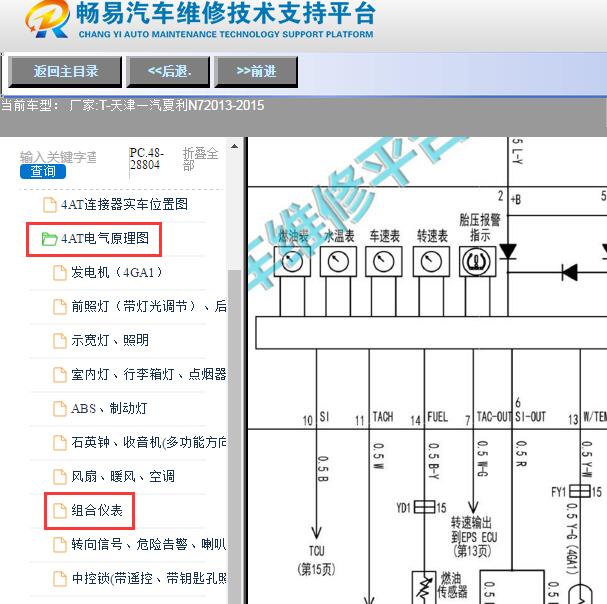Go forward with the >>前进 button

coord(256,72)
